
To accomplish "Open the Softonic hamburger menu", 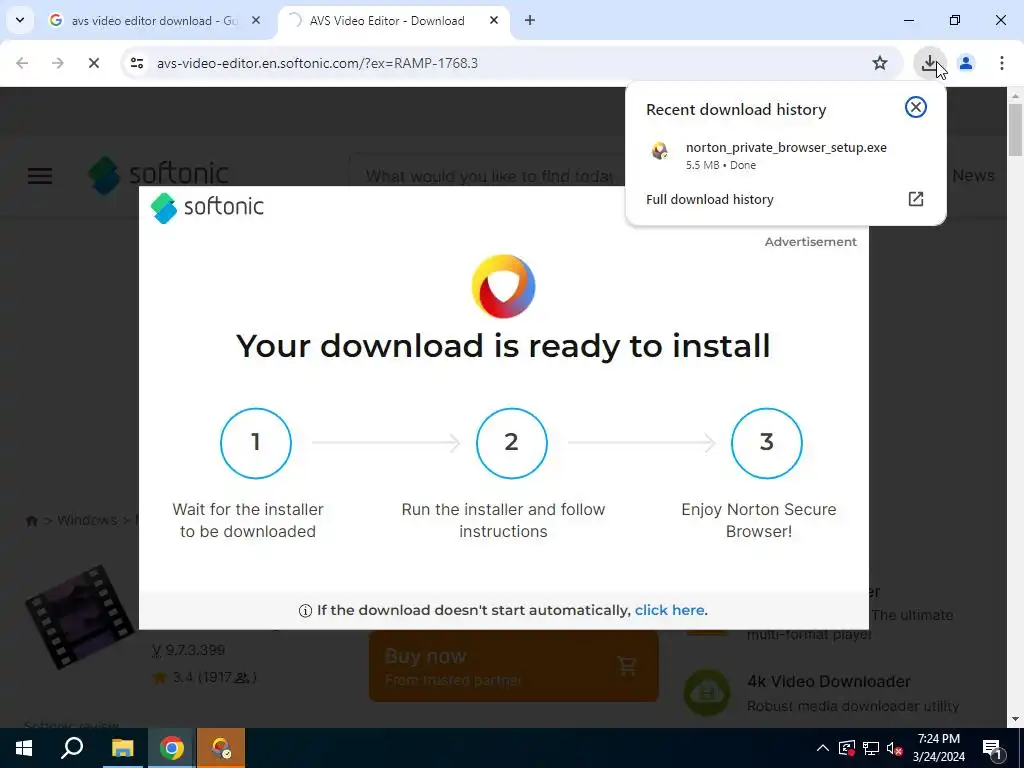I will (x=40, y=176).
